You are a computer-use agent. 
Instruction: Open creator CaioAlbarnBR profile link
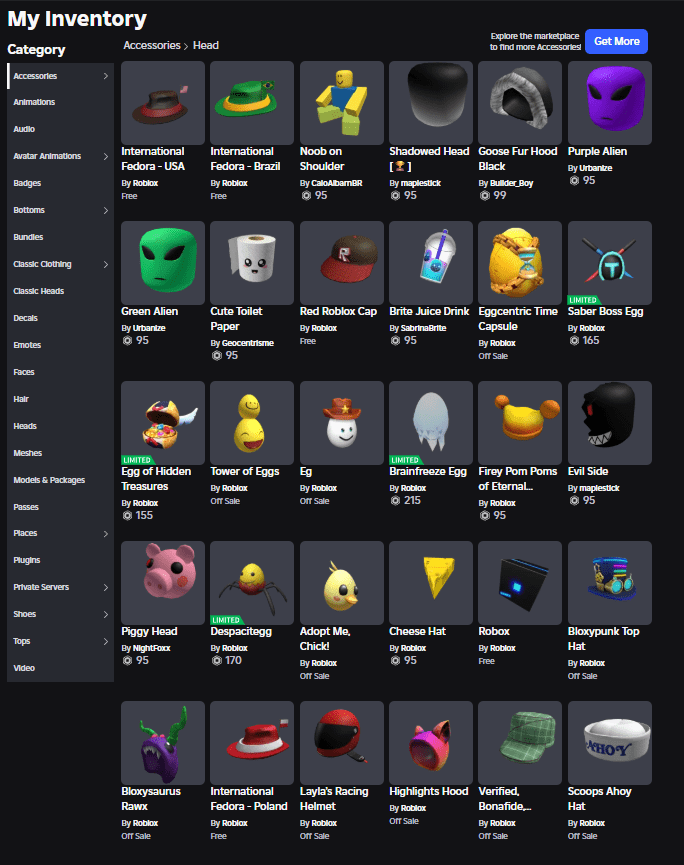click(336, 183)
